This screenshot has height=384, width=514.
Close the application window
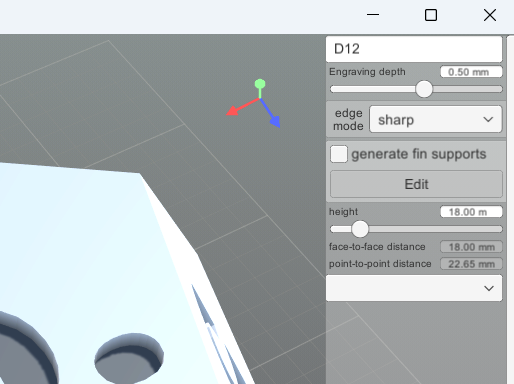click(x=490, y=15)
